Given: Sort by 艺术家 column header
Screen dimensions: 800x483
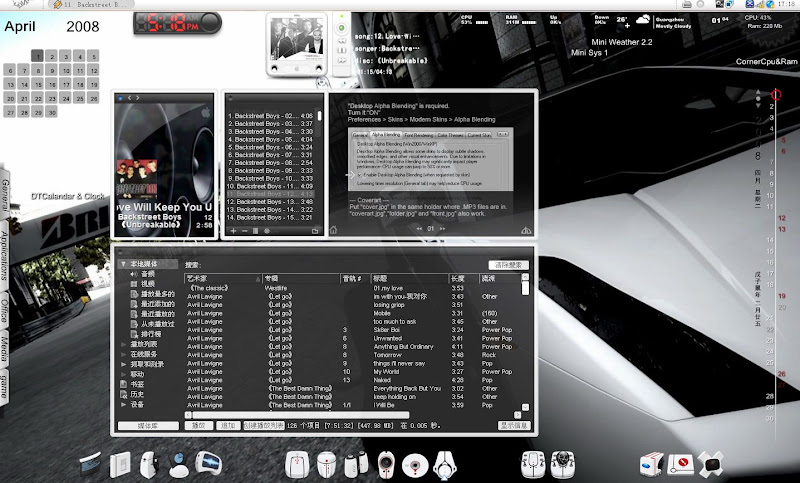Looking at the screenshot, I should [x=223, y=278].
